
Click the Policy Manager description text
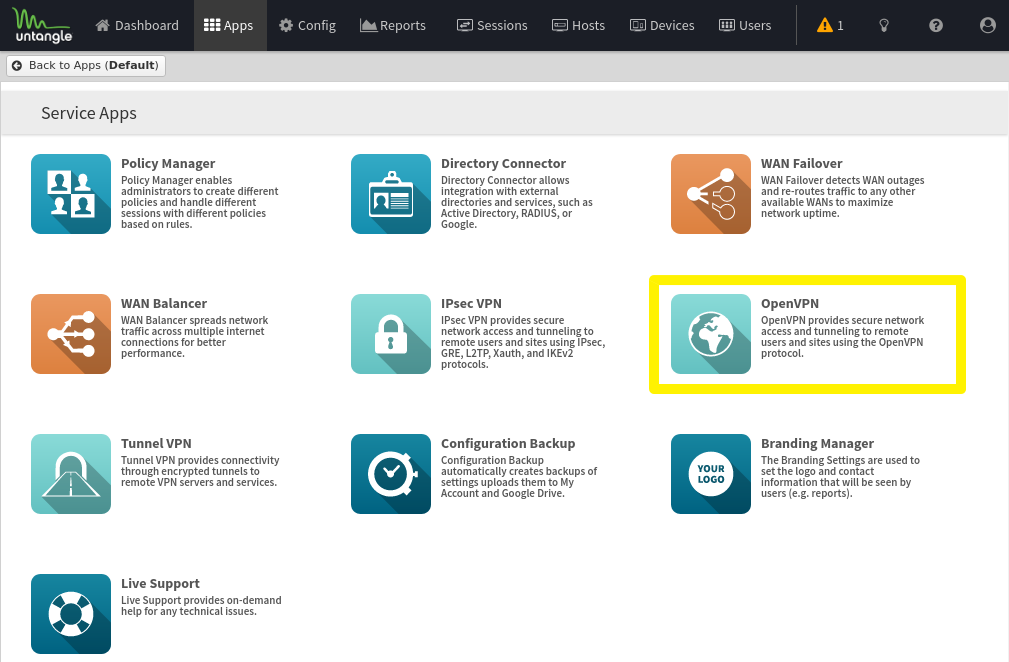click(x=199, y=202)
